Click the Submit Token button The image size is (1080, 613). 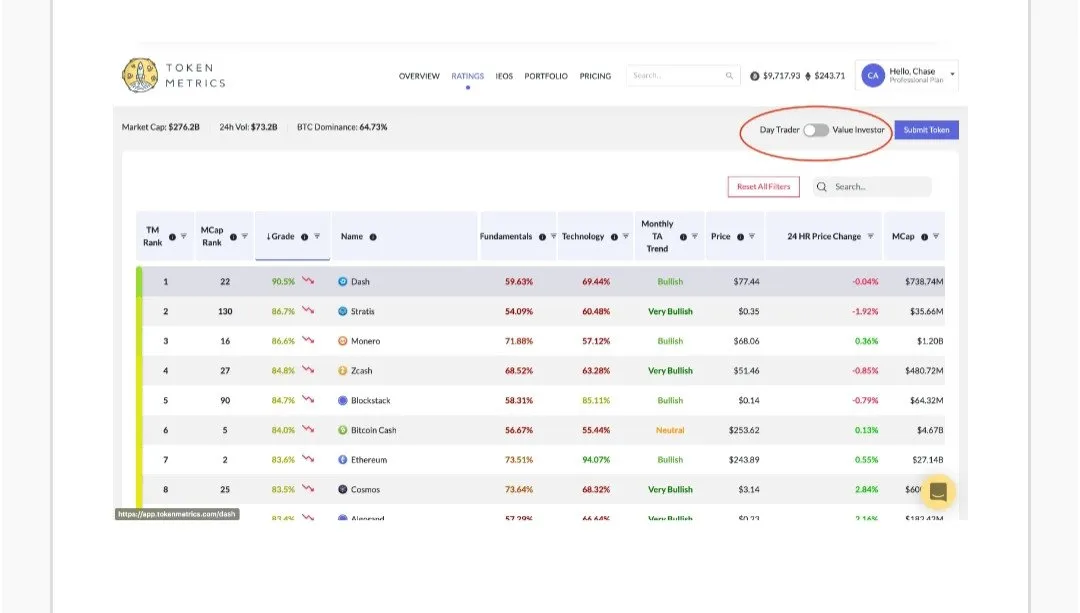926,130
